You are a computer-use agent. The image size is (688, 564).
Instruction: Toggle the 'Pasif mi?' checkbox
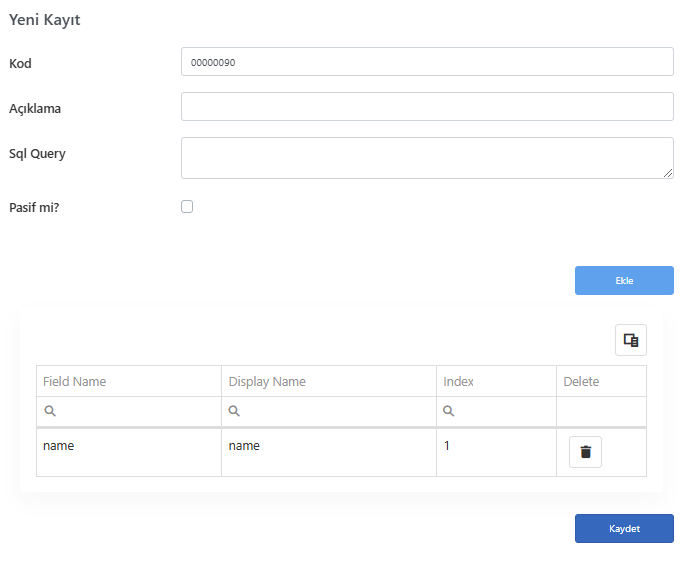187,206
